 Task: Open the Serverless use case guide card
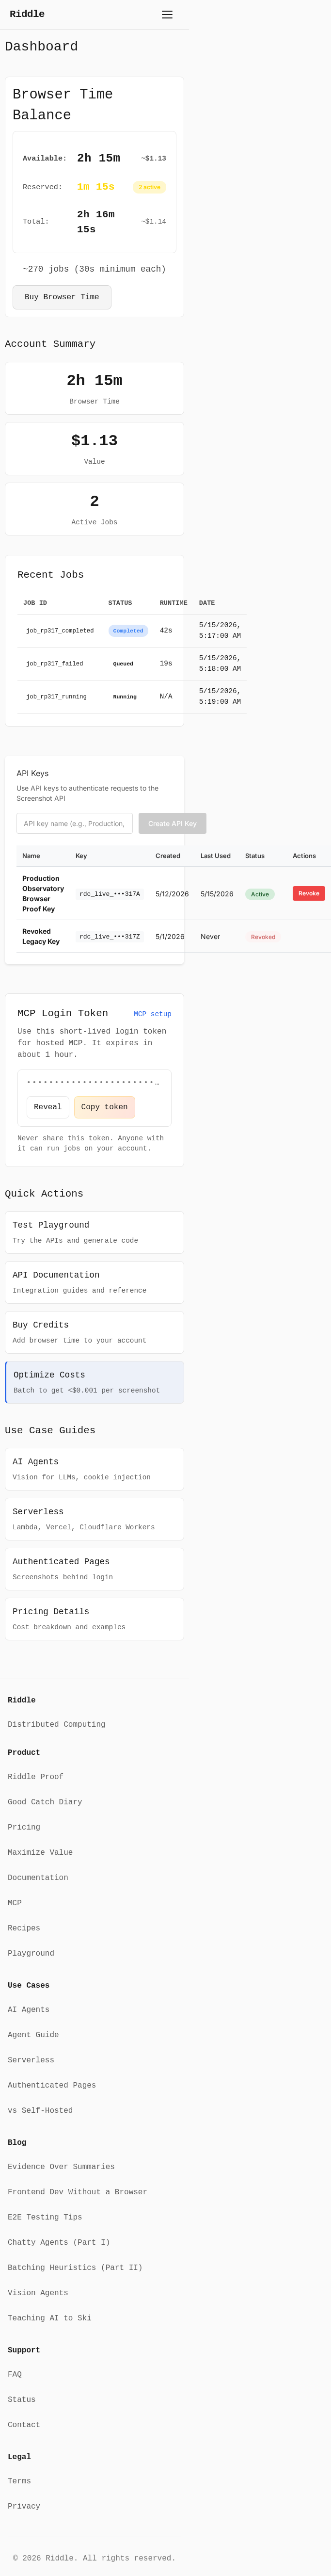[94, 1519]
